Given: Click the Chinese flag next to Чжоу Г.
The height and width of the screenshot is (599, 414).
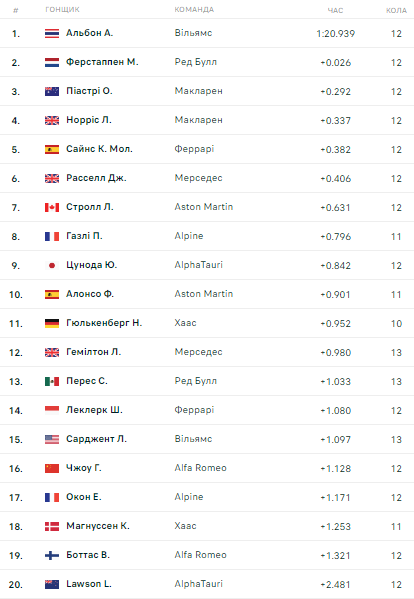Looking at the screenshot, I should pos(52,468).
